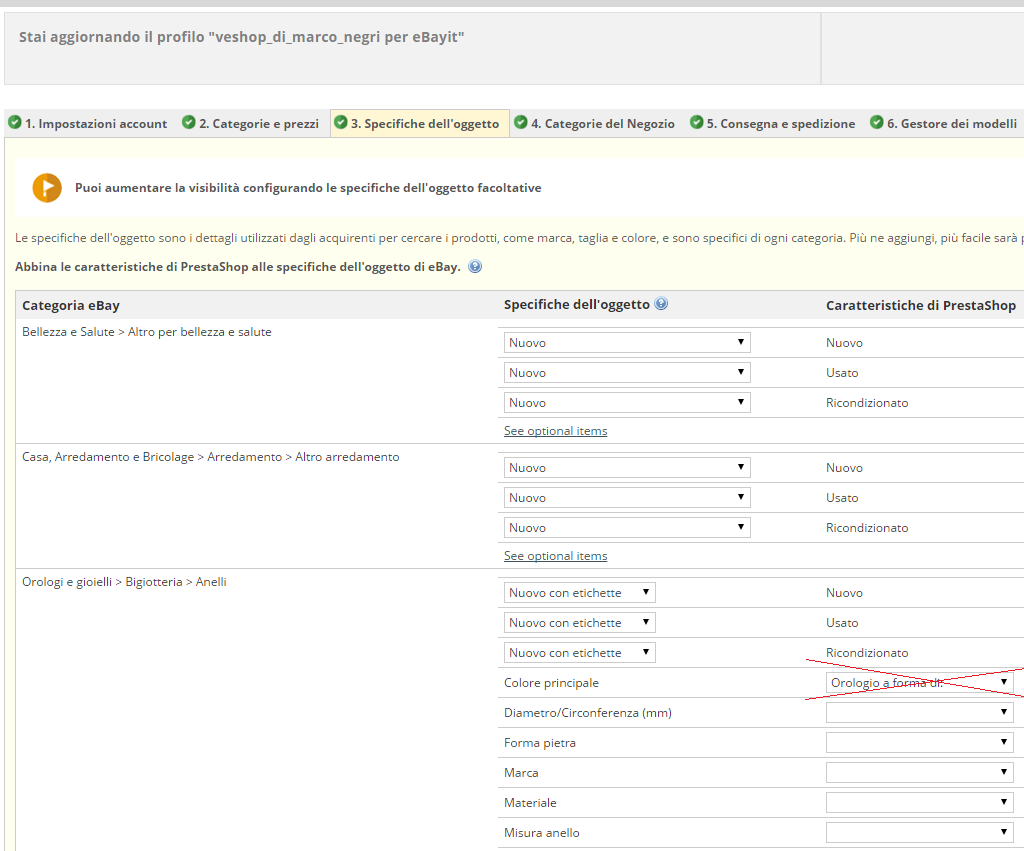
Task: Click the 'Stai aggiornando il profilo' heading
Action: [x=242, y=37]
